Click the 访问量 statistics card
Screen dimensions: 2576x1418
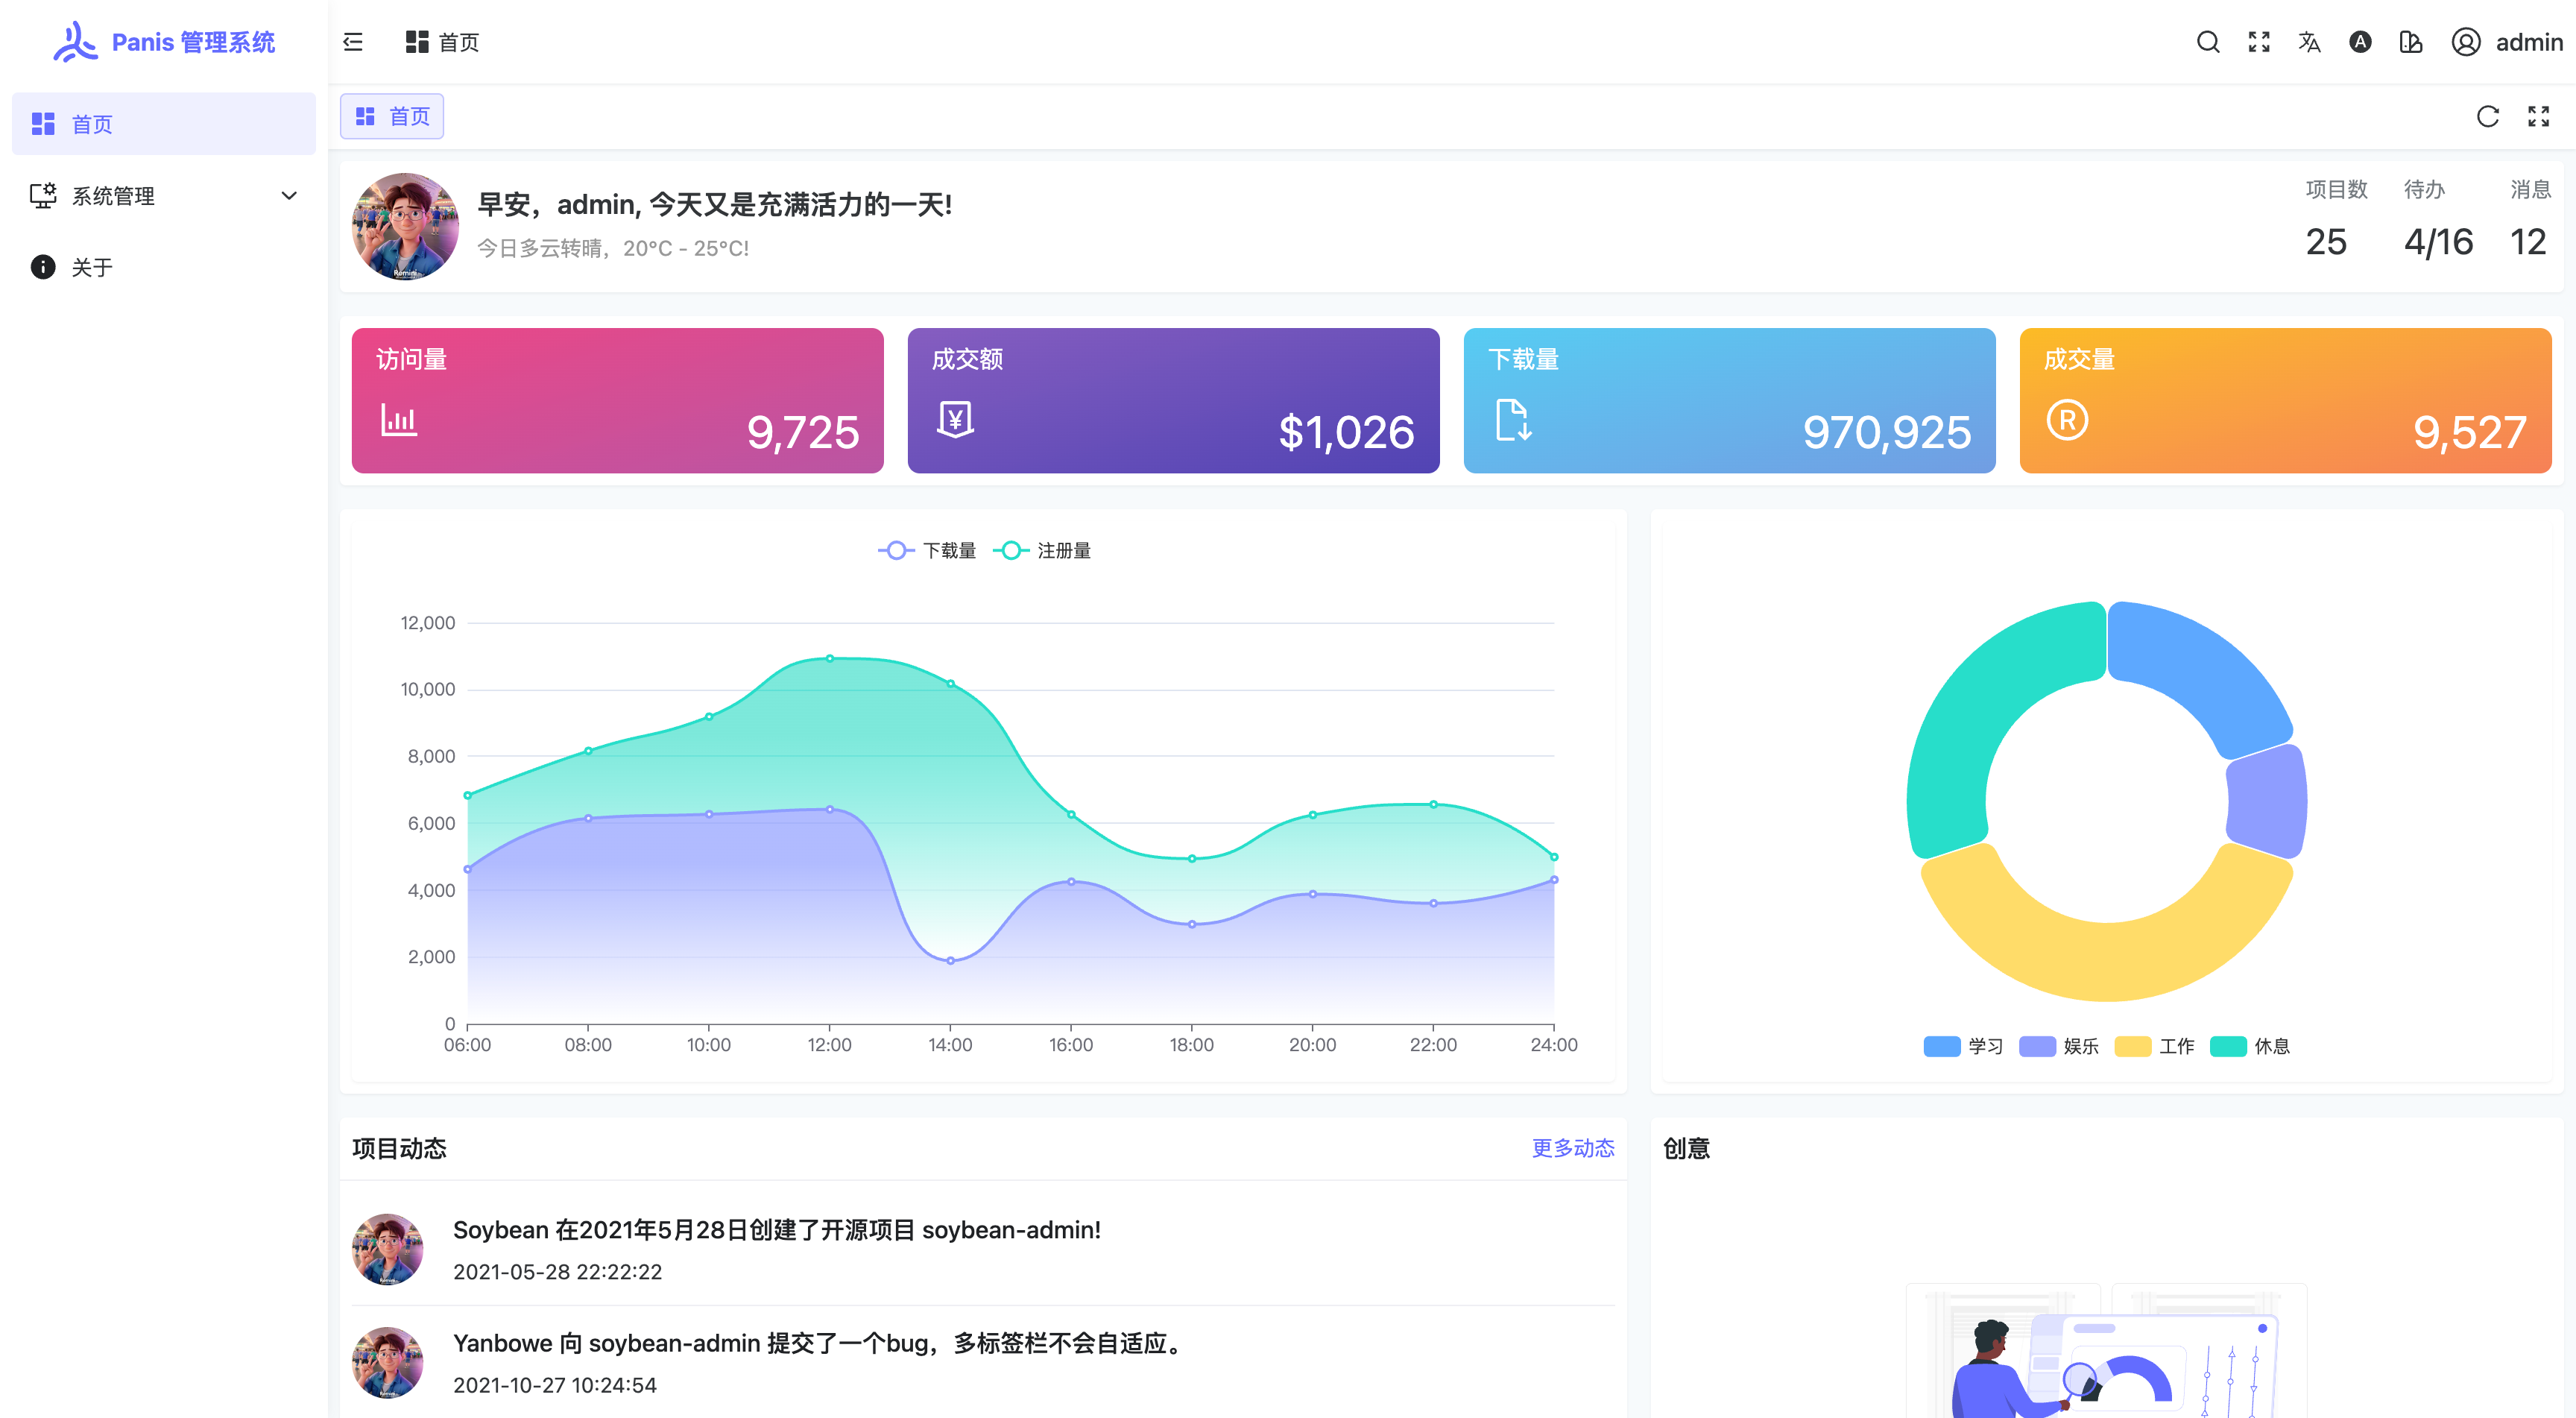[x=617, y=400]
